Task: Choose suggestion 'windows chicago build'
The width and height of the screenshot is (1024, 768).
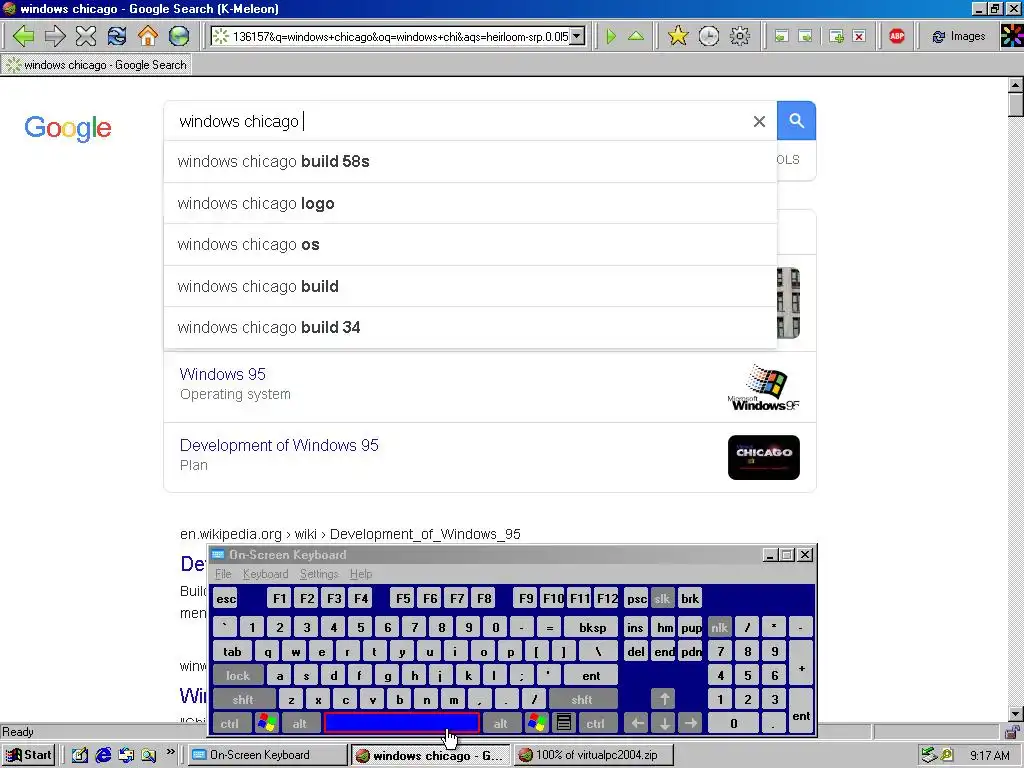Action: coord(470,287)
